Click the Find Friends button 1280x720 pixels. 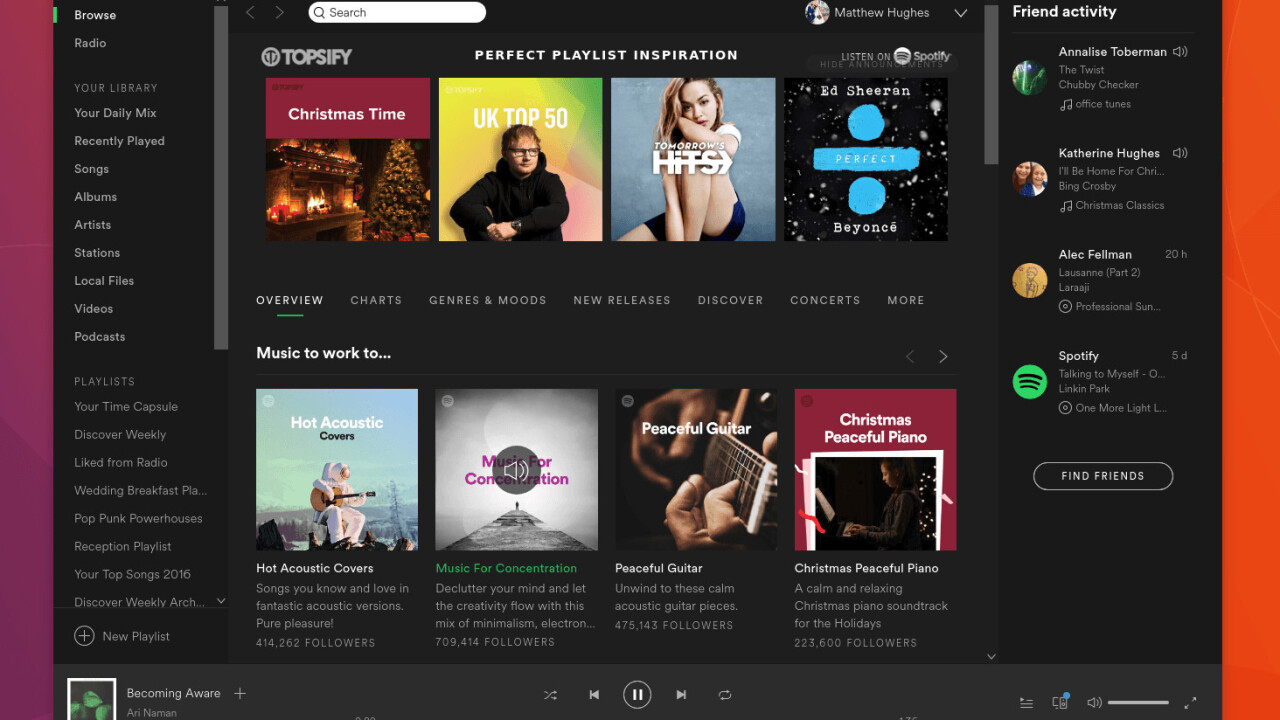point(1102,476)
